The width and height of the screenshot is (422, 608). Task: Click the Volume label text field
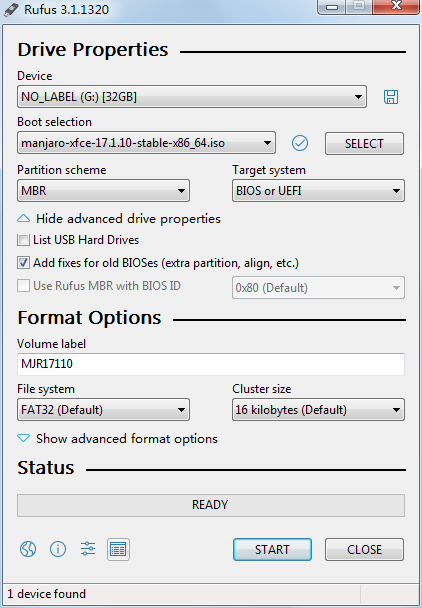point(211,364)
